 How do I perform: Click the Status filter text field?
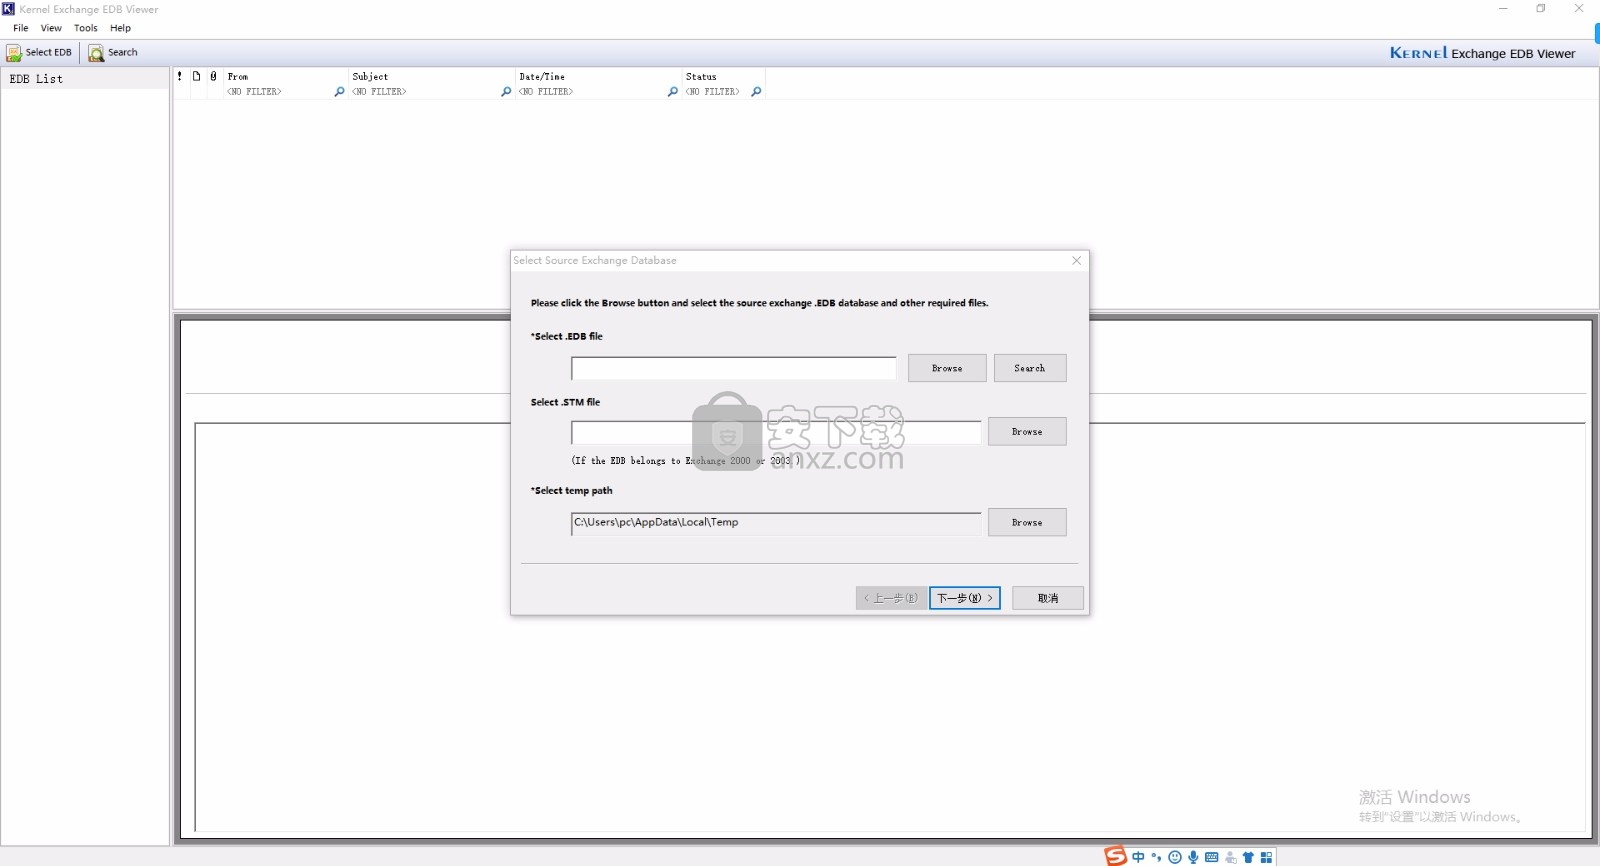[716, 92]
